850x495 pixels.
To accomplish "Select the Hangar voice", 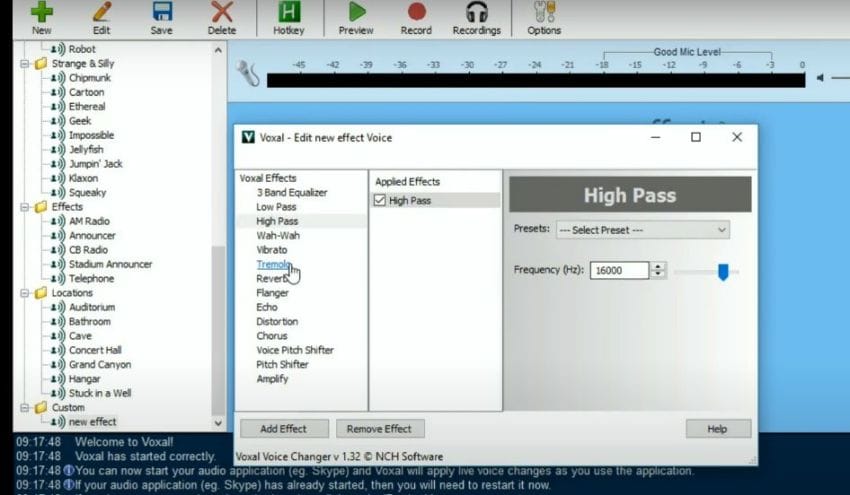I will point(84,379).
